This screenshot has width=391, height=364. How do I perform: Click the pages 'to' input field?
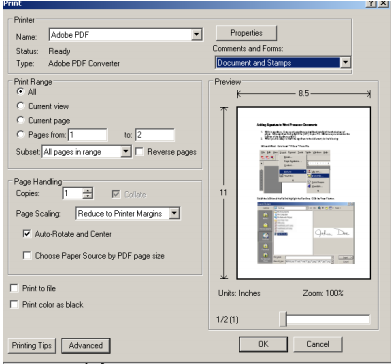click(155, 135)
